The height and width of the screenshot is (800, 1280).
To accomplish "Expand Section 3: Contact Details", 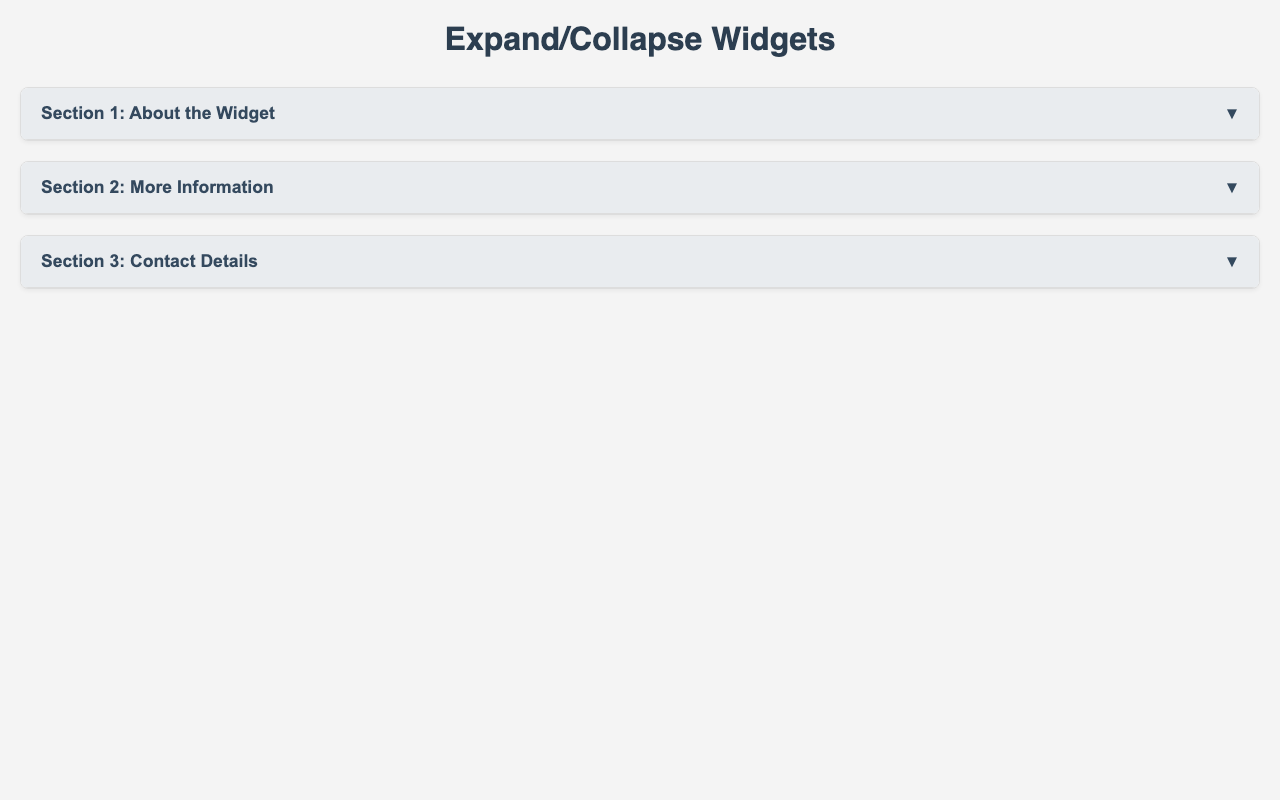I will [x=640, y=262].
